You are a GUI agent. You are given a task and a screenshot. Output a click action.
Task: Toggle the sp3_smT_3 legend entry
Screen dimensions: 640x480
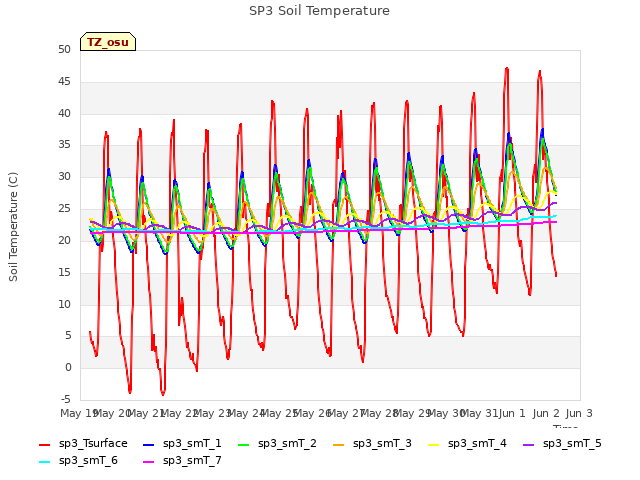pyautogui.click(x=373, y=444)
